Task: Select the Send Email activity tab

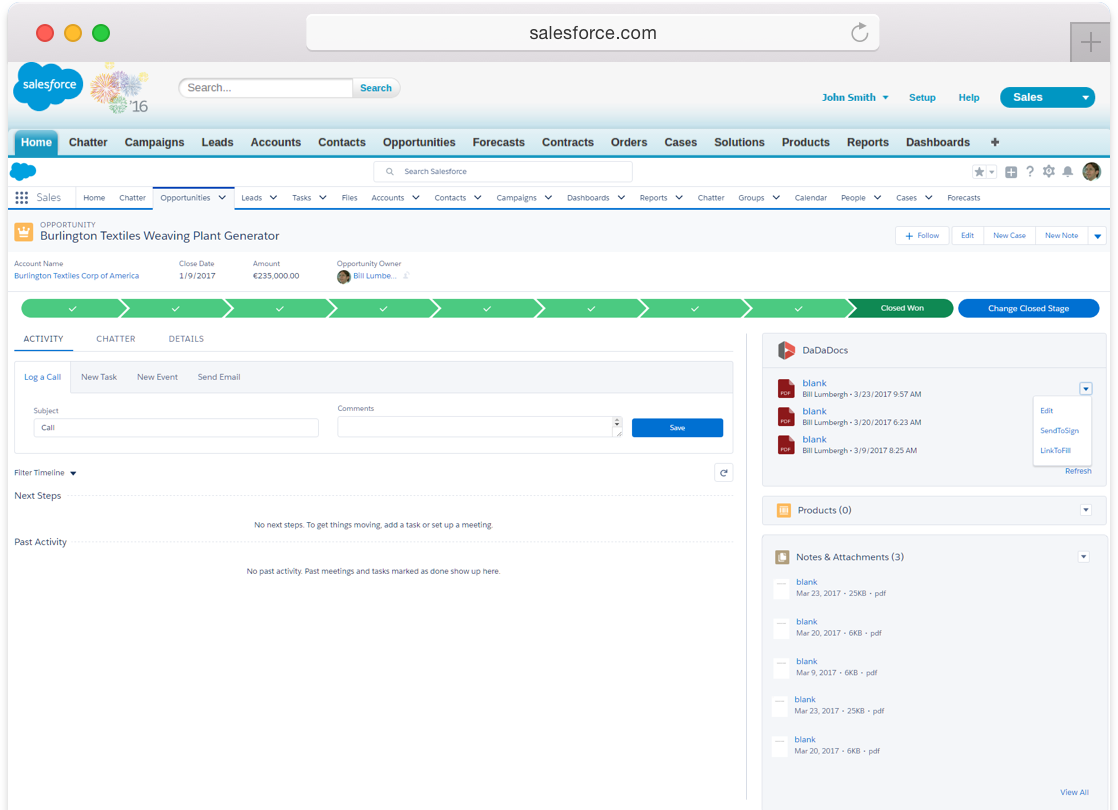Action: [219, 377]
